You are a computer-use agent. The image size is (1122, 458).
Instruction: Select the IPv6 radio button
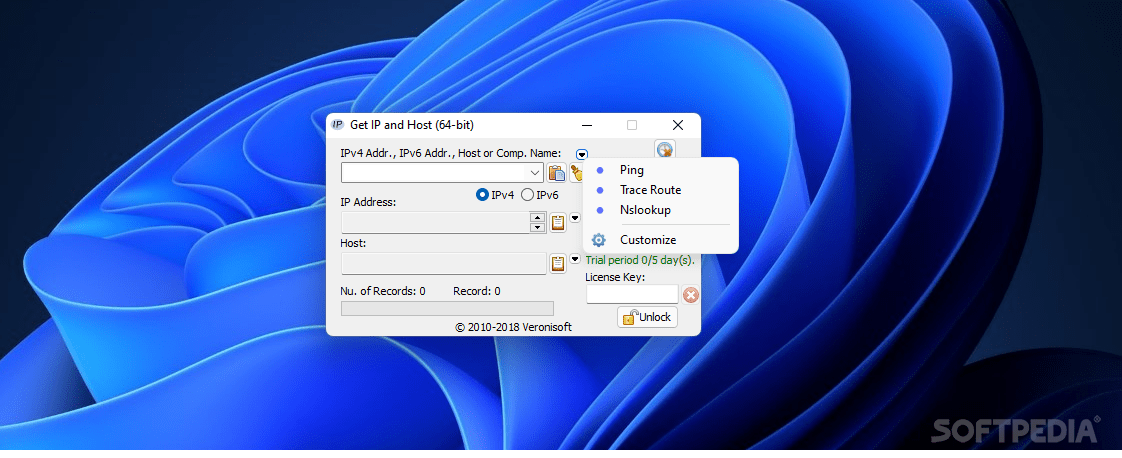pos(527,195)
